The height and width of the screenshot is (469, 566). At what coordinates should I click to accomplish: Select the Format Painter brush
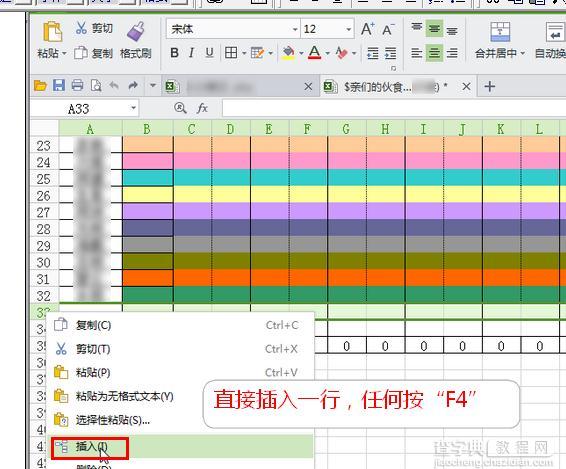tap(136, 31)
